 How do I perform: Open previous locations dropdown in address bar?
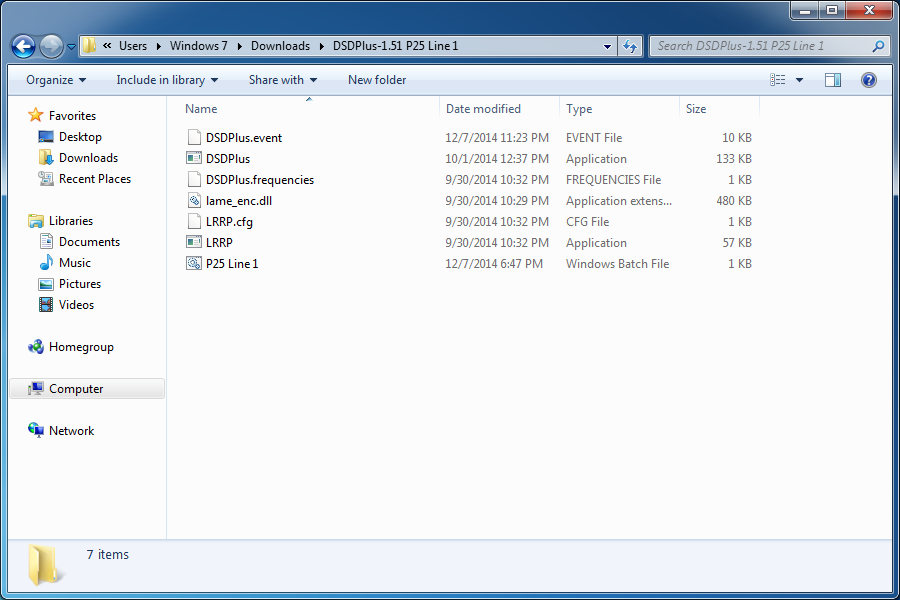point(607,47)
